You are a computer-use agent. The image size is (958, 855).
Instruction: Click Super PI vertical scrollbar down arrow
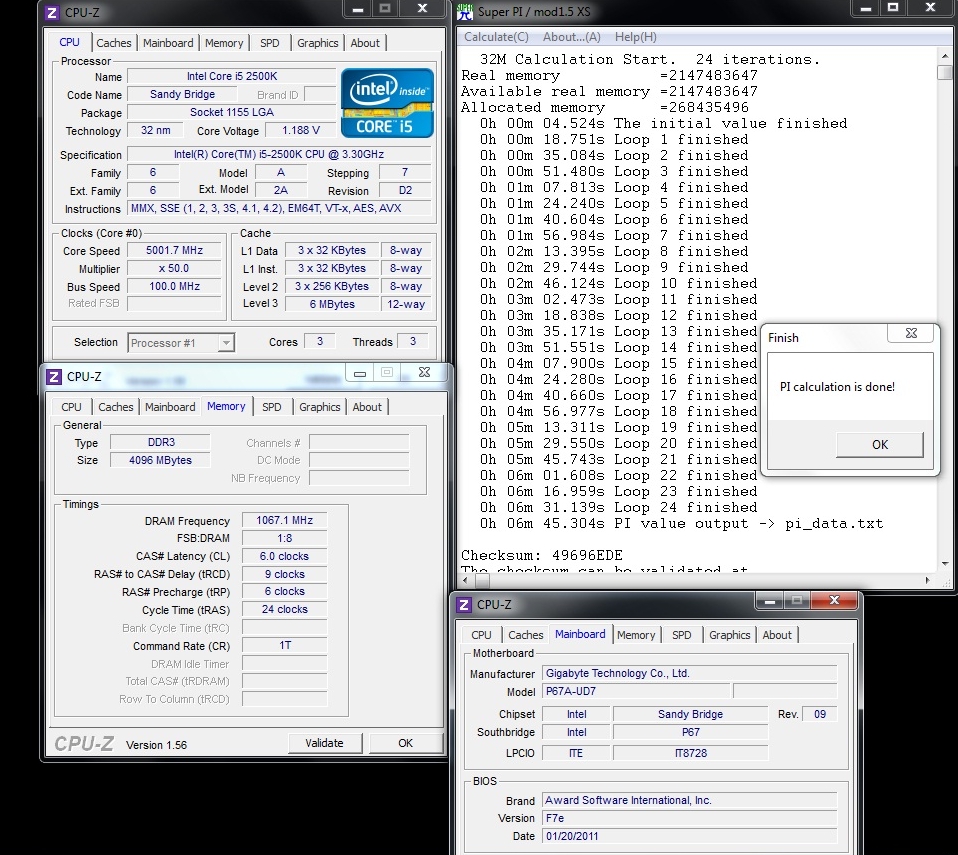[x=945, y=563]
